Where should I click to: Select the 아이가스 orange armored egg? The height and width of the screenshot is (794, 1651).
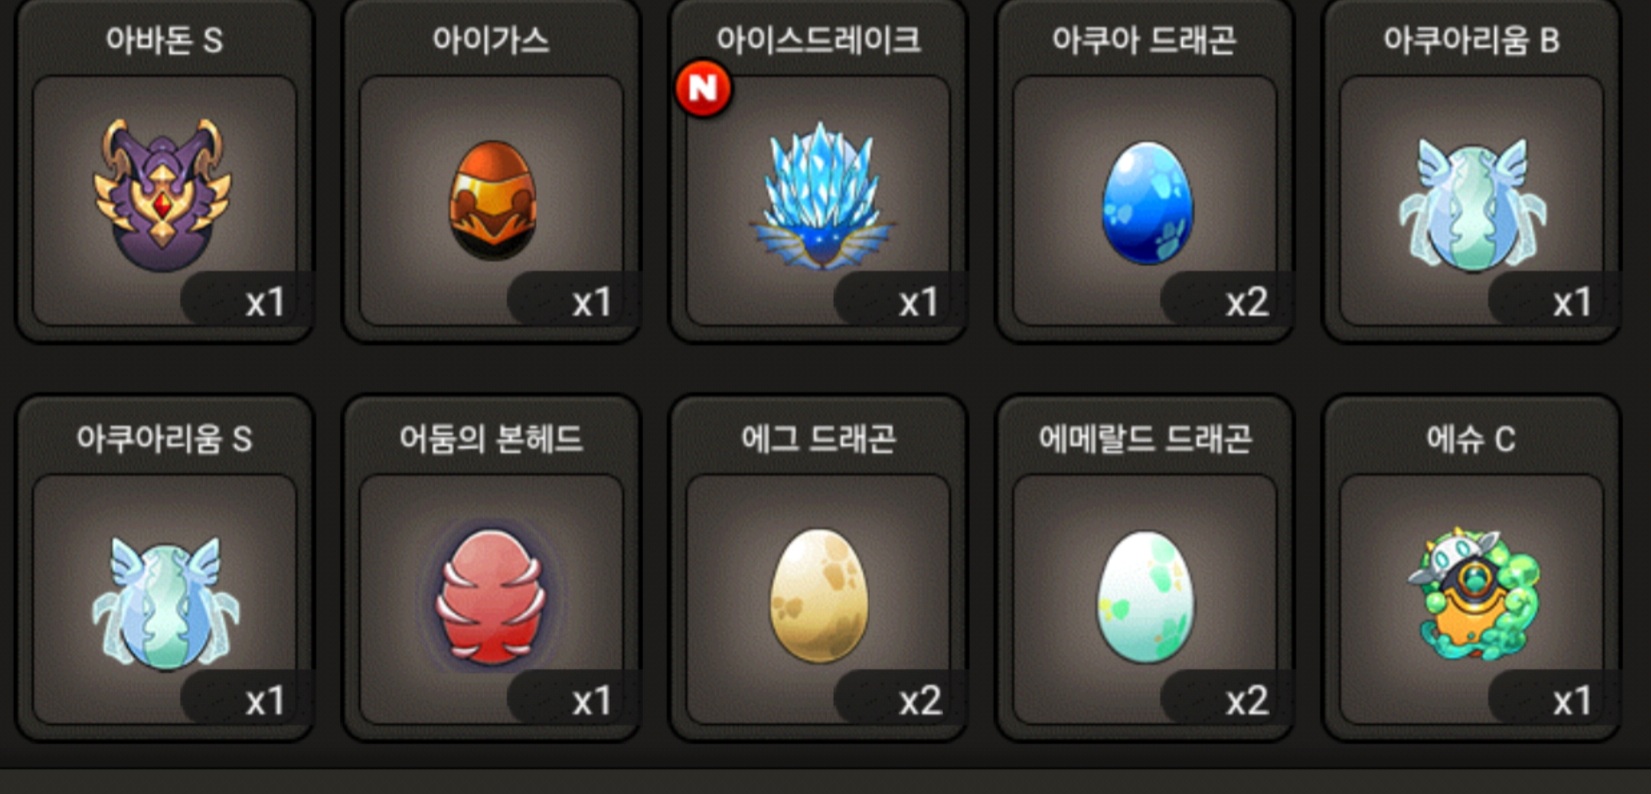click(x=492, y=201)
